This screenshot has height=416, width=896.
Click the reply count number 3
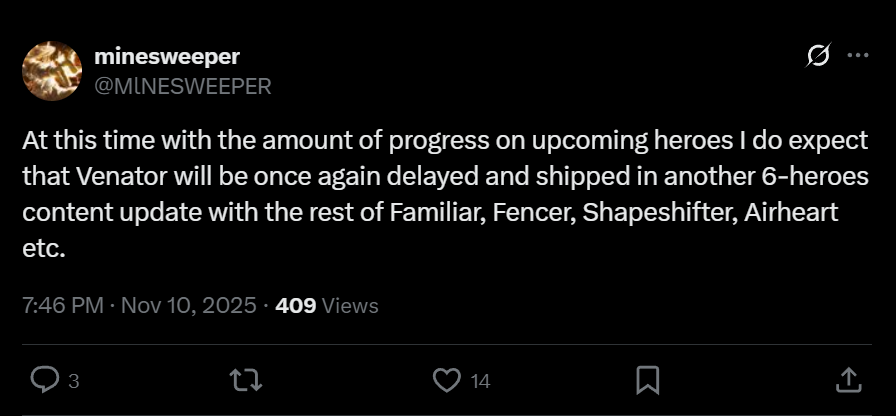point(73,381)
